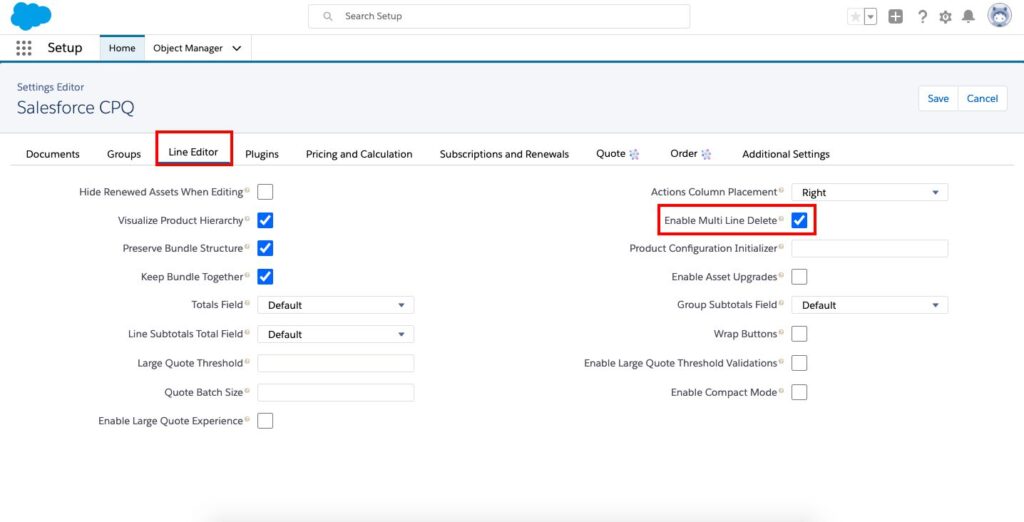The width and height of the screenshot is (1024, 522).
Task: Open the Totals Field dropdown
Action: (x=336, y=305)
